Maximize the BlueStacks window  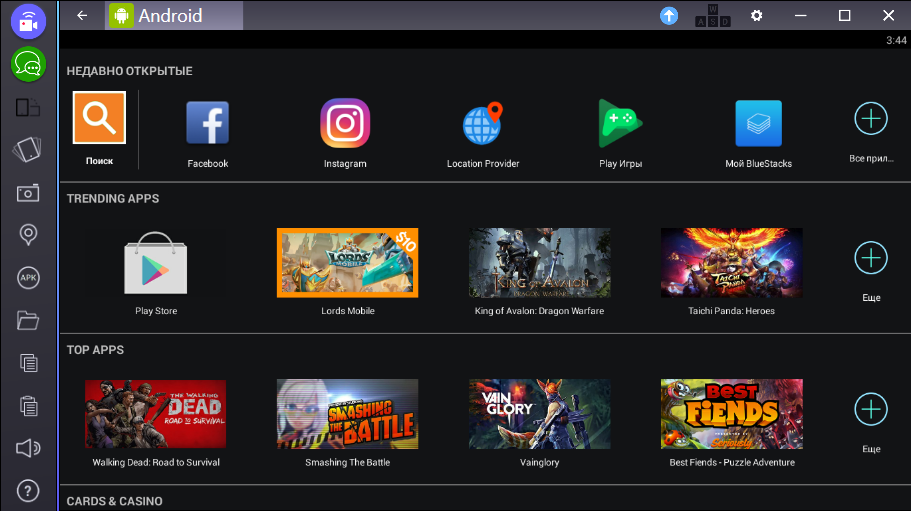[844, 16]
